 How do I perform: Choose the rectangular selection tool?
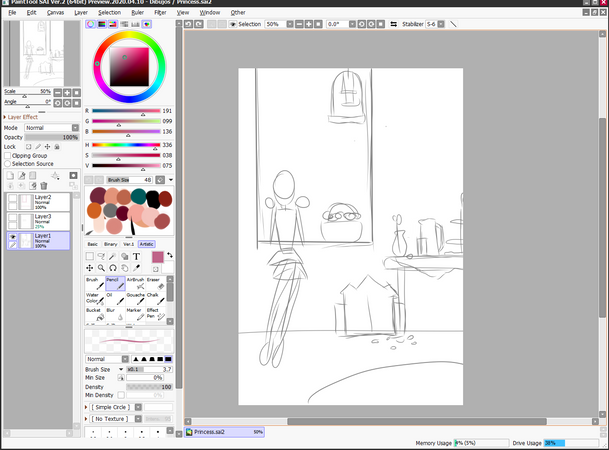(90, 256)
